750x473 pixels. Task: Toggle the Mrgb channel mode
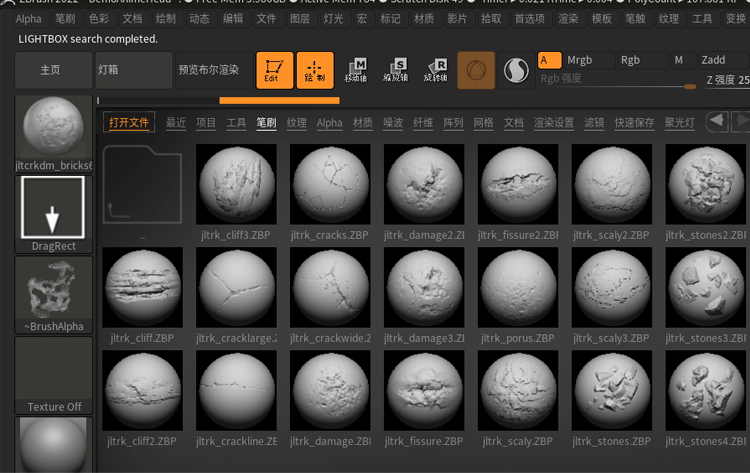(586, 60)
